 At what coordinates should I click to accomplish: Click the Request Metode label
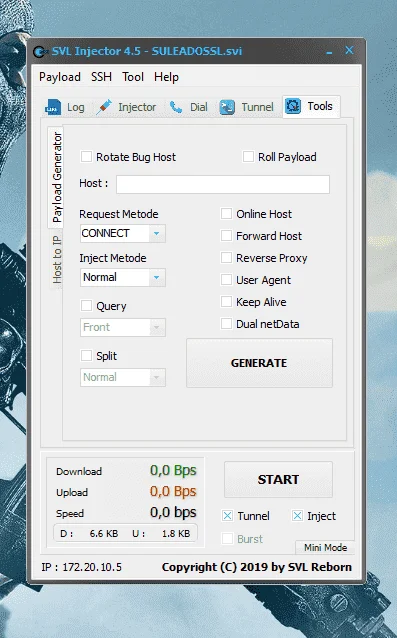click(119, 214)
